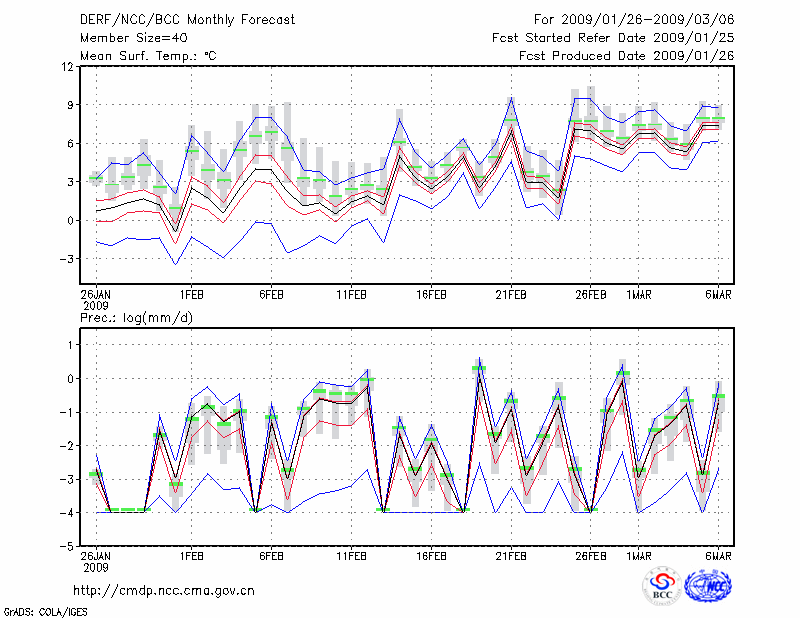The image size is (800, 618).
Task: Click the 12 label on temperature y-axis
Action: coord(68,67)
